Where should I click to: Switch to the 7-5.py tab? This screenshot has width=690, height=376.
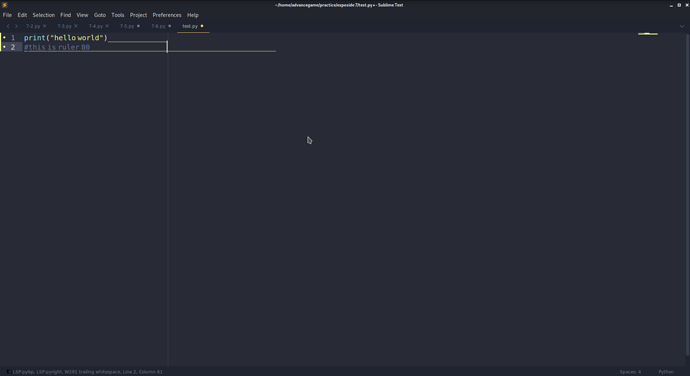coord(127,26)
